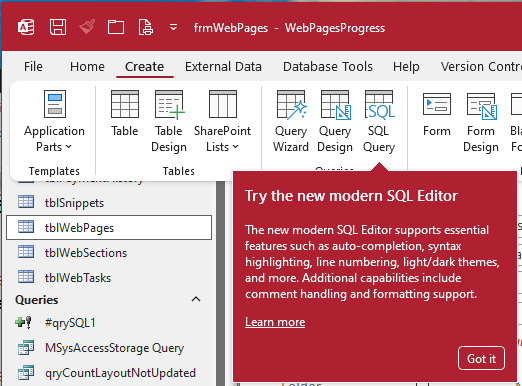
Task: Select tblSnippets in navigation pane
Action: pos(109,203)
